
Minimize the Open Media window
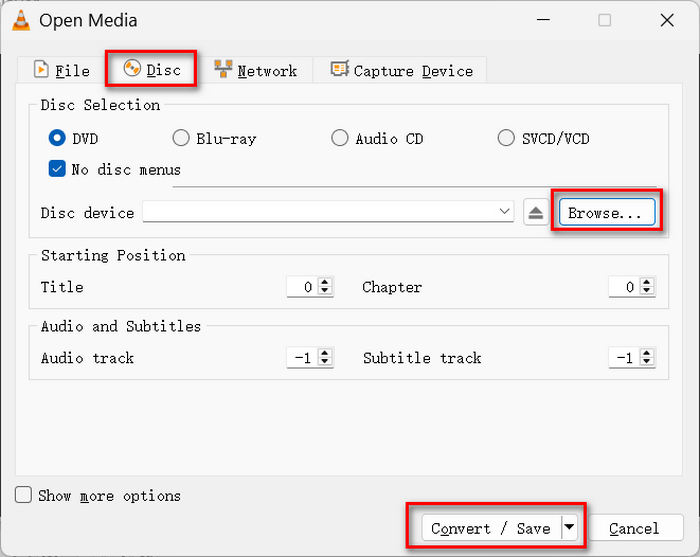point(543,20)
